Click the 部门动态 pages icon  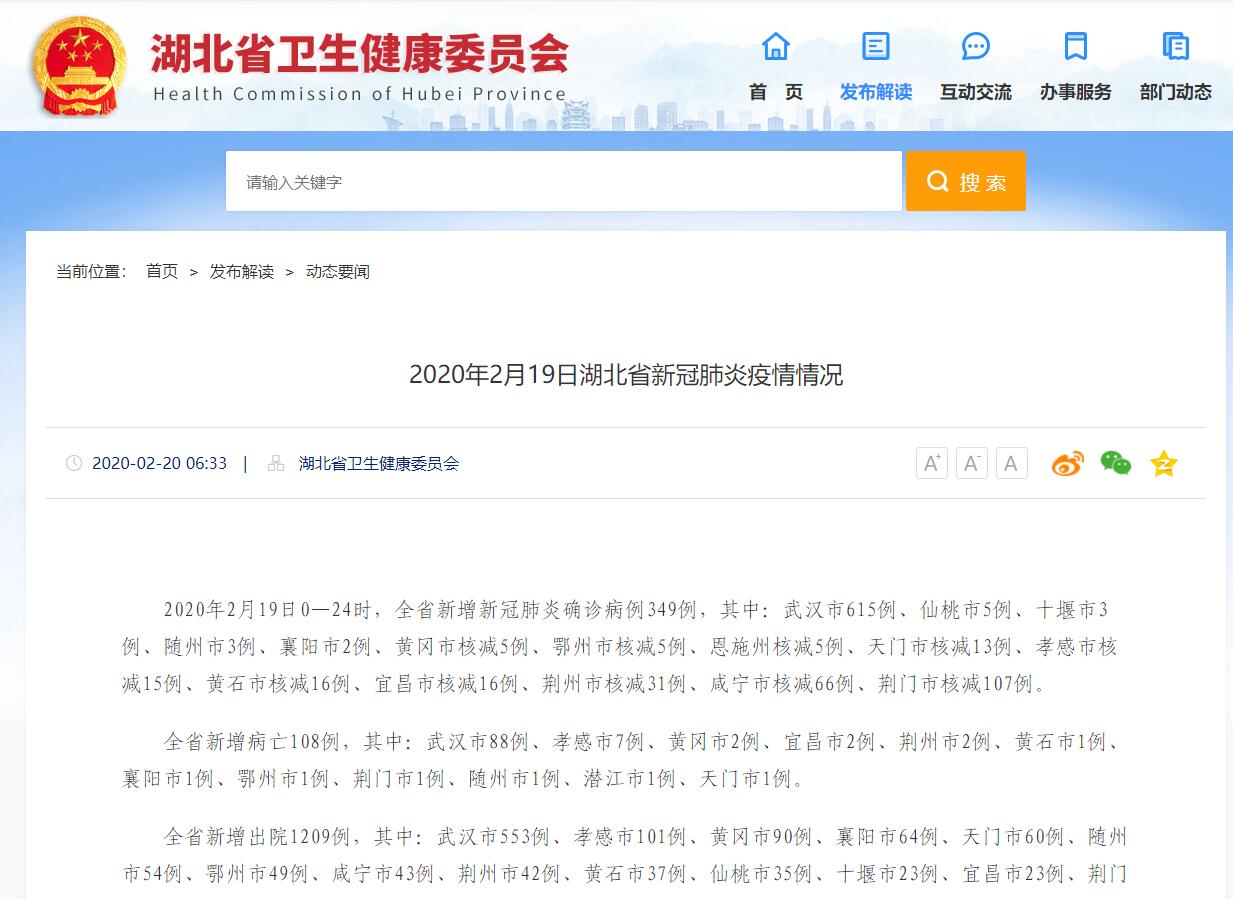(x=1176, y=46)
